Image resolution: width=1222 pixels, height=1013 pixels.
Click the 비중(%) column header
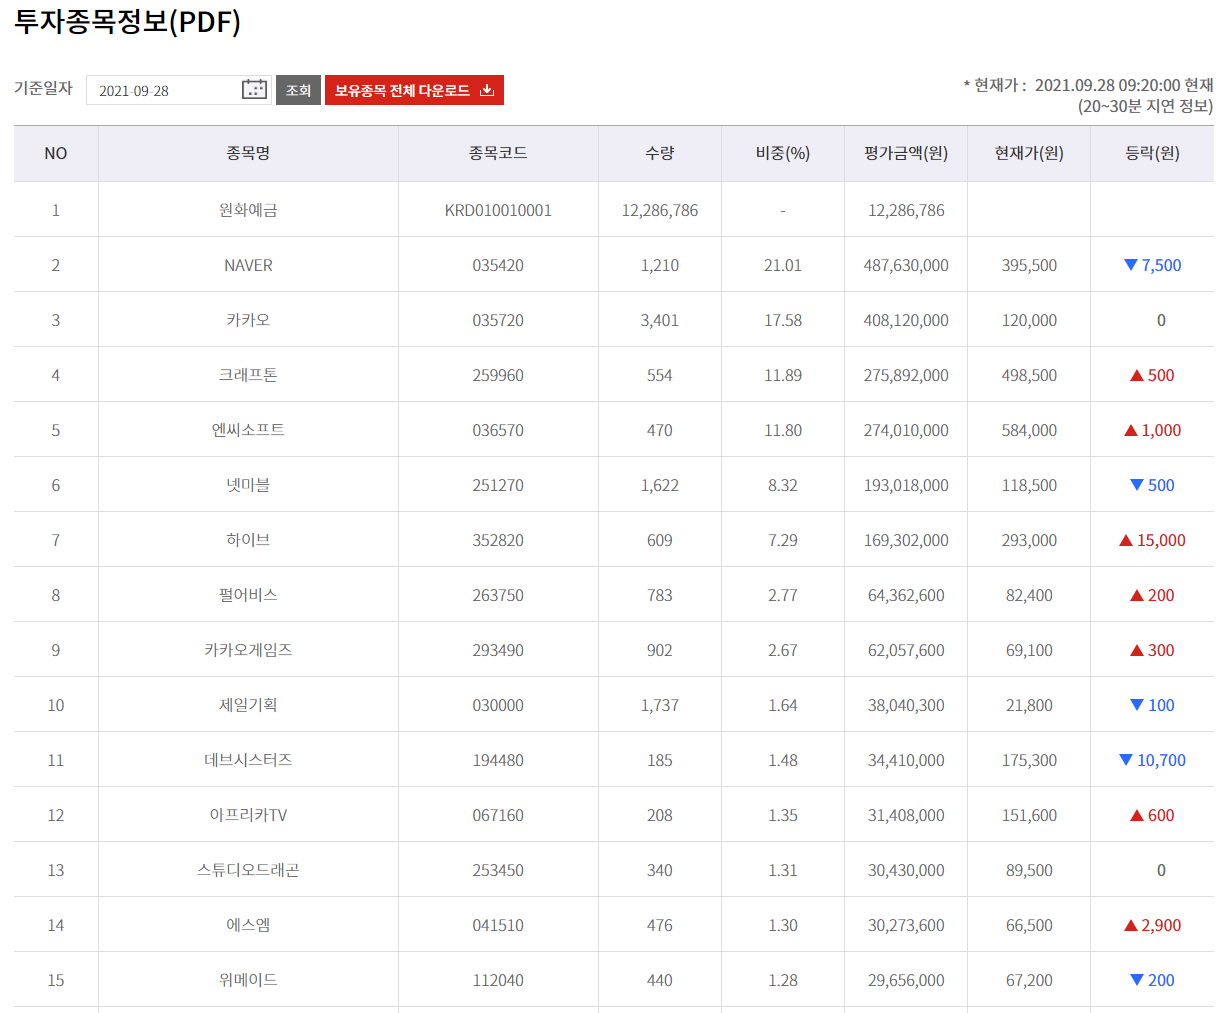click(x=783, y=153)
